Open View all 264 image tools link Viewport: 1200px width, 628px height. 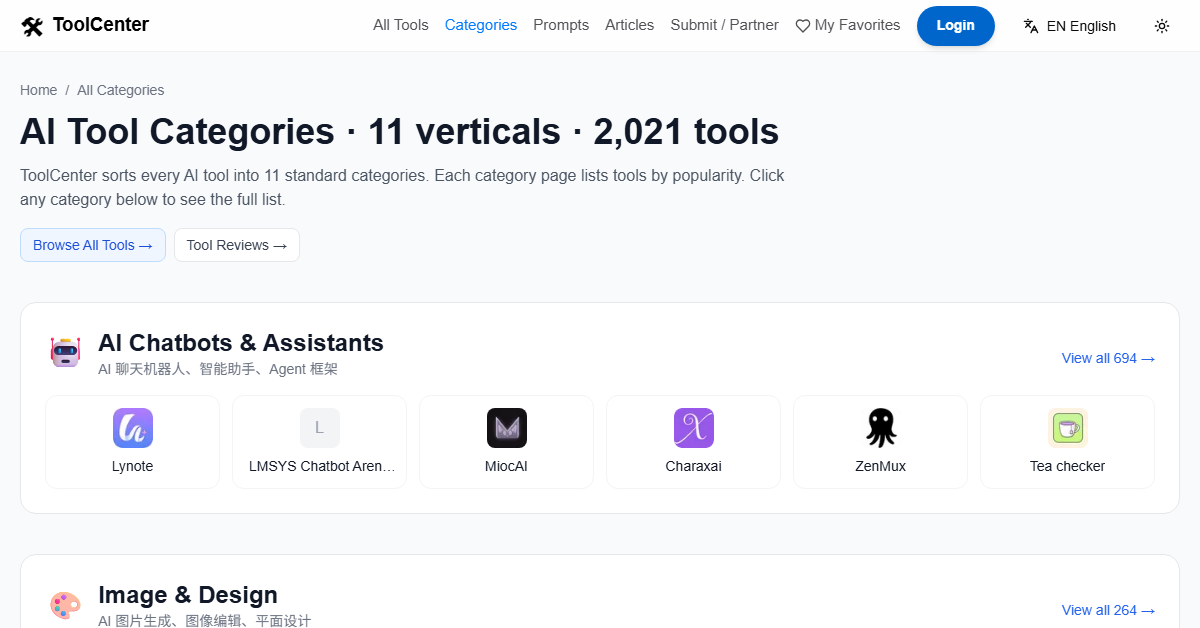pos(1108,610)
